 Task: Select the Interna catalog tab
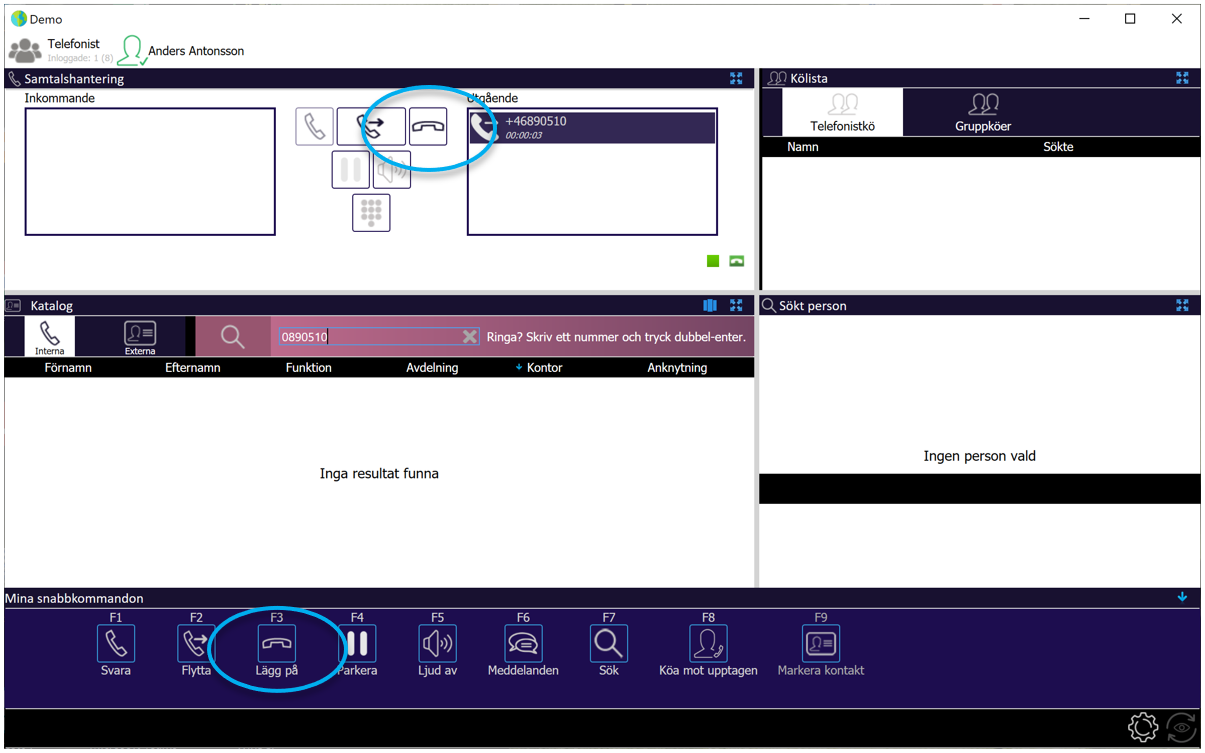click(x=49, y=337)
